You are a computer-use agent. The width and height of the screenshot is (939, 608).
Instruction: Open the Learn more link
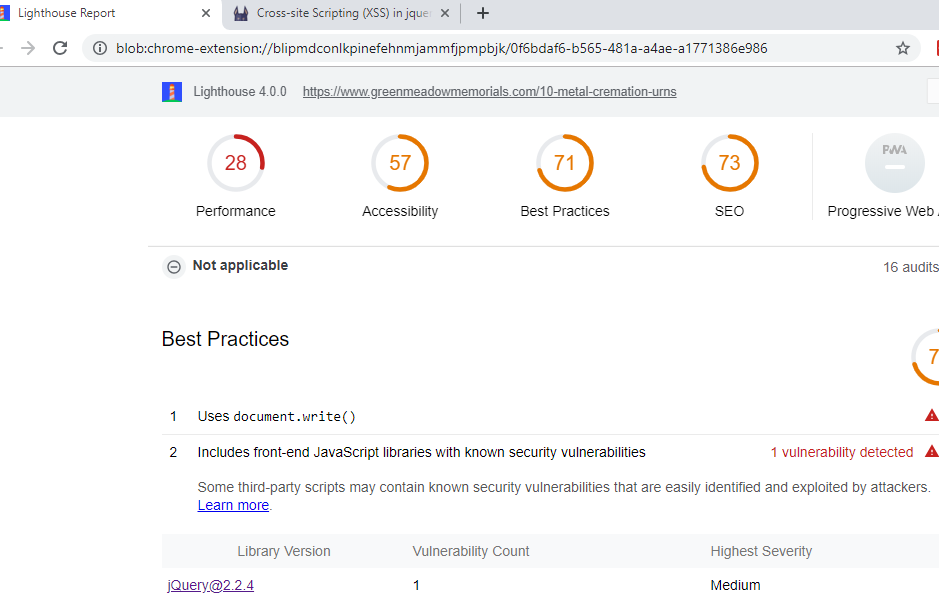point(232,505)
